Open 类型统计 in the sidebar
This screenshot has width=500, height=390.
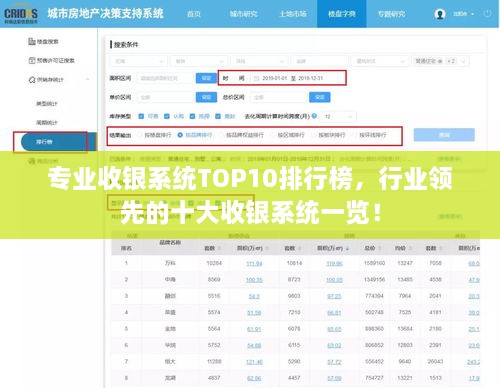(47, 104)
